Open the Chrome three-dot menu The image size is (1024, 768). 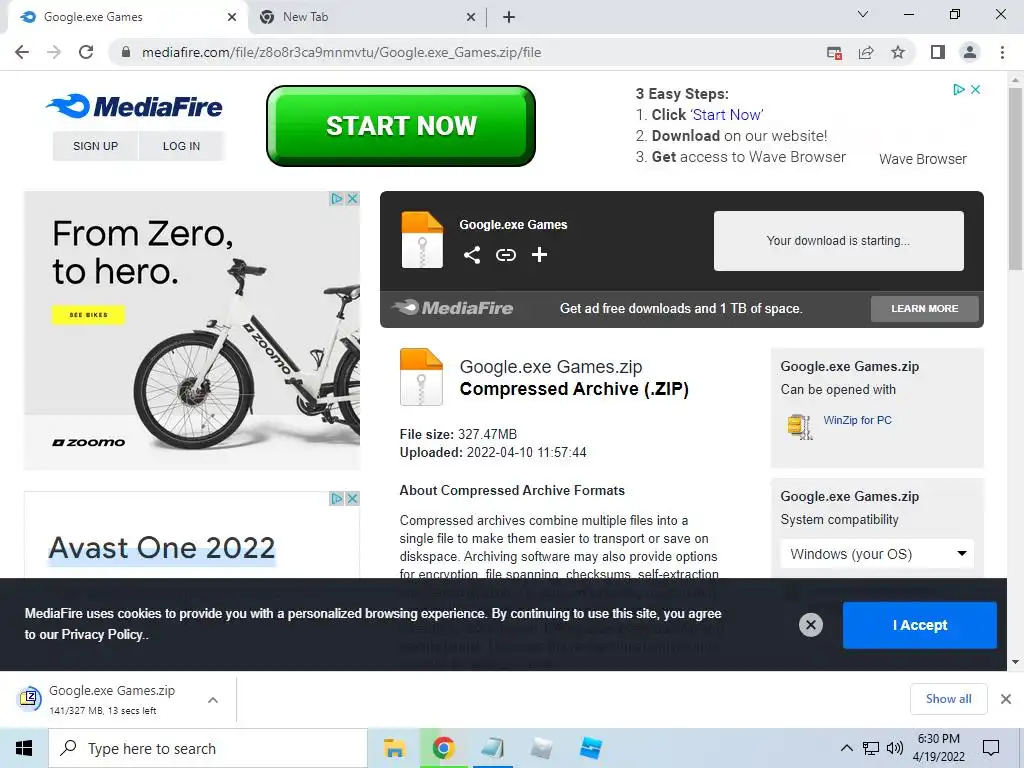[1002, 52]
